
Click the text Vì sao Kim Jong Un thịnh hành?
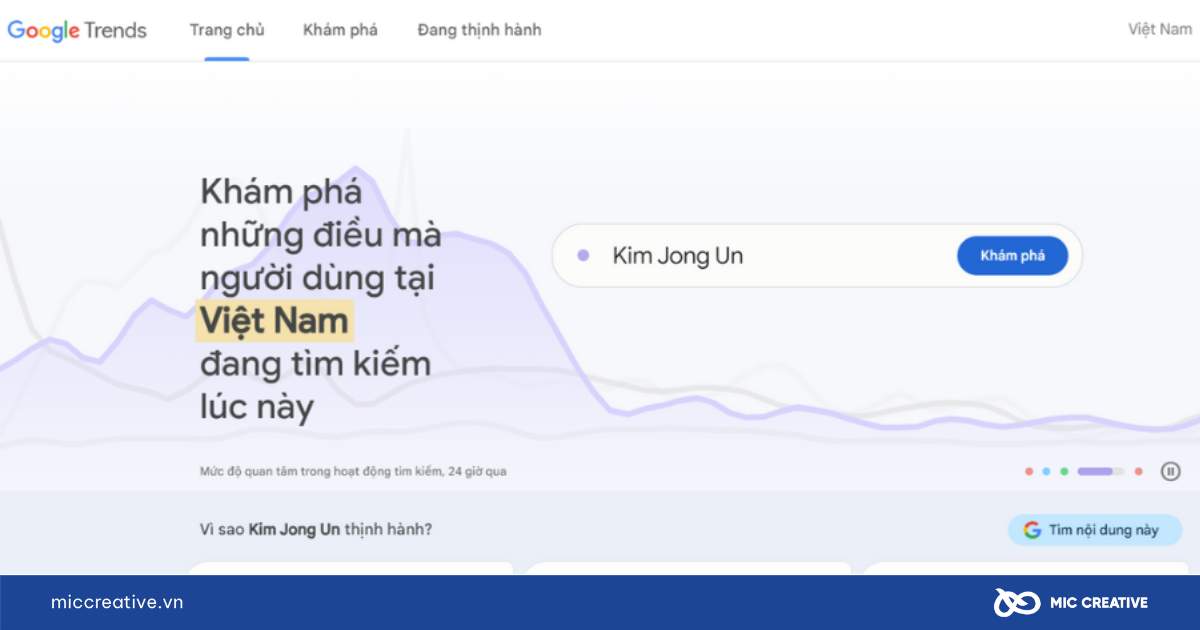[x=316, y=529]
